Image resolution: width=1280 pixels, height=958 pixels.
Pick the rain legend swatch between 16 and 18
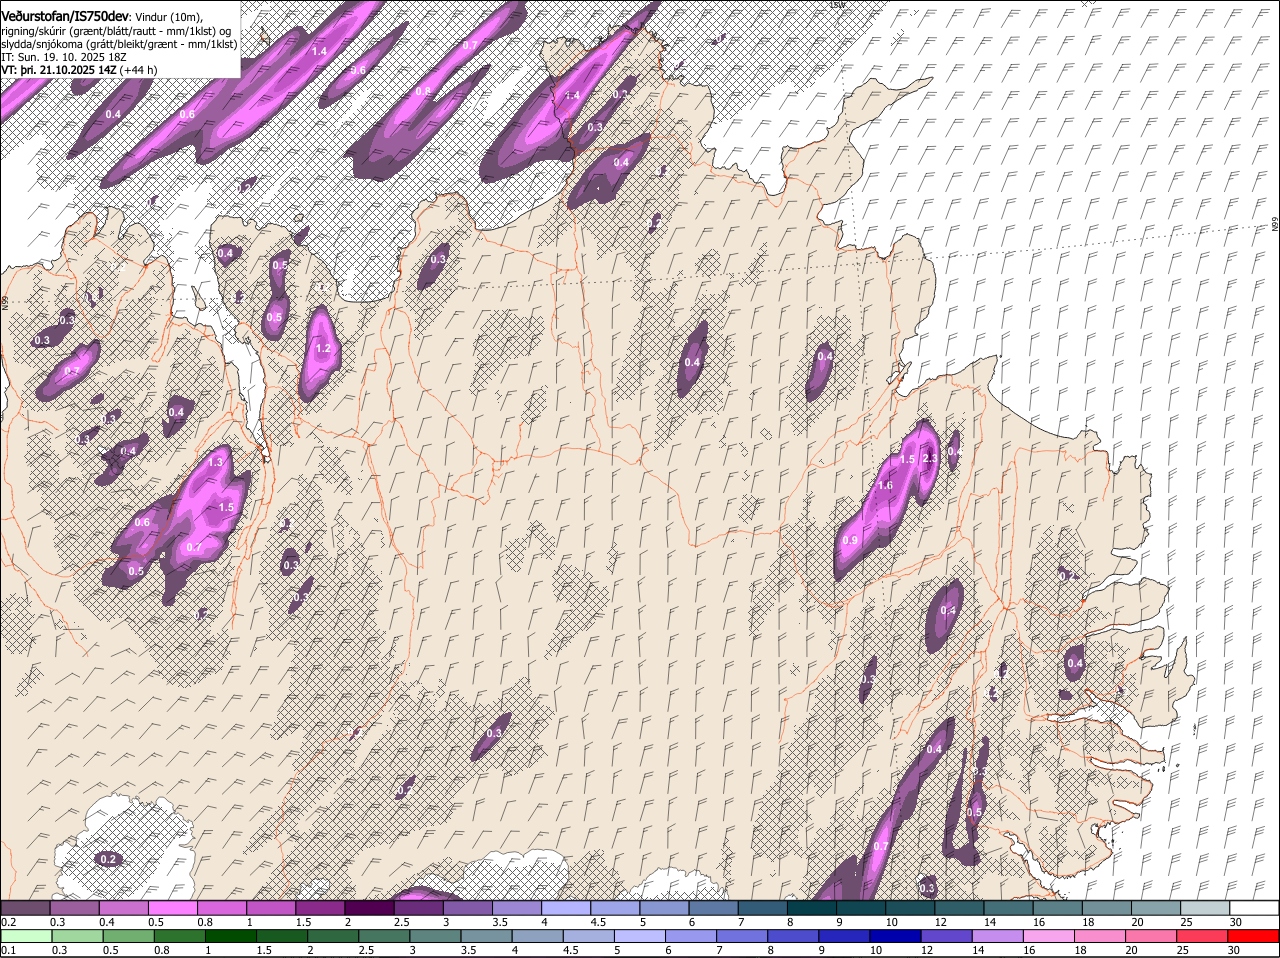pyautogui.click(x=1050, y=936)
